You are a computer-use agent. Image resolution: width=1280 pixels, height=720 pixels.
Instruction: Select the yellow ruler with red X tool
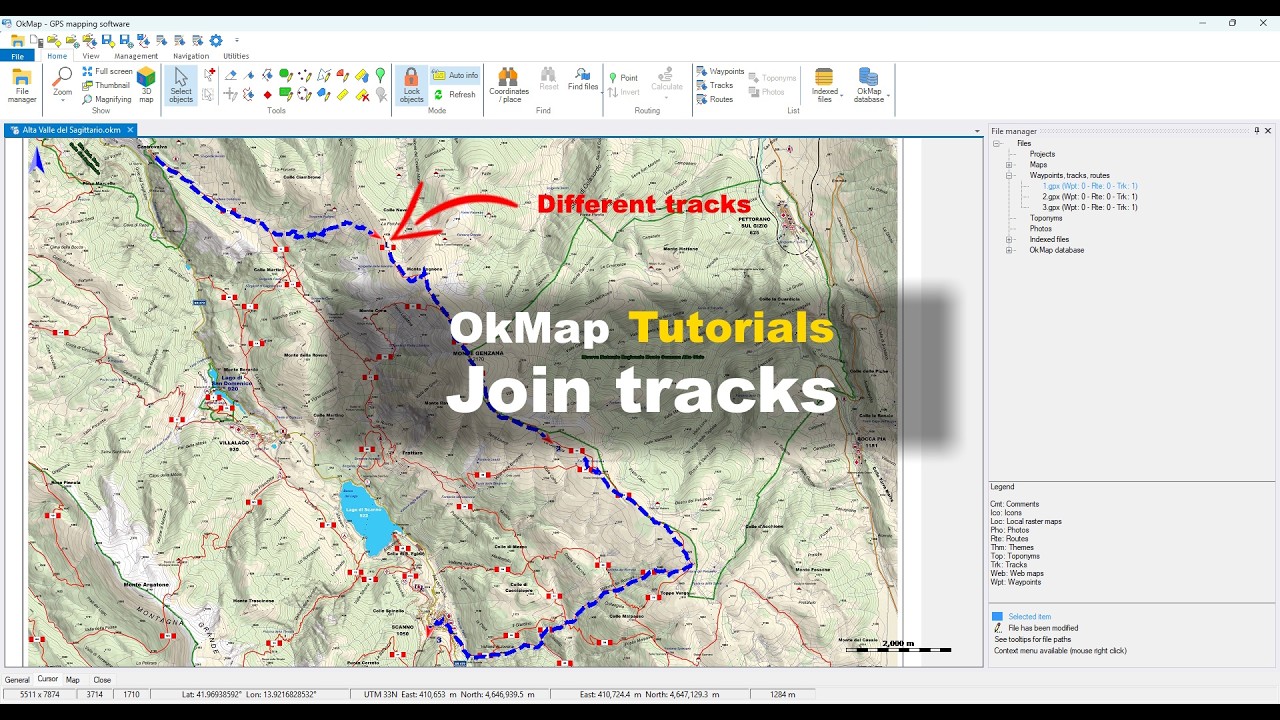tap(361, 95)
